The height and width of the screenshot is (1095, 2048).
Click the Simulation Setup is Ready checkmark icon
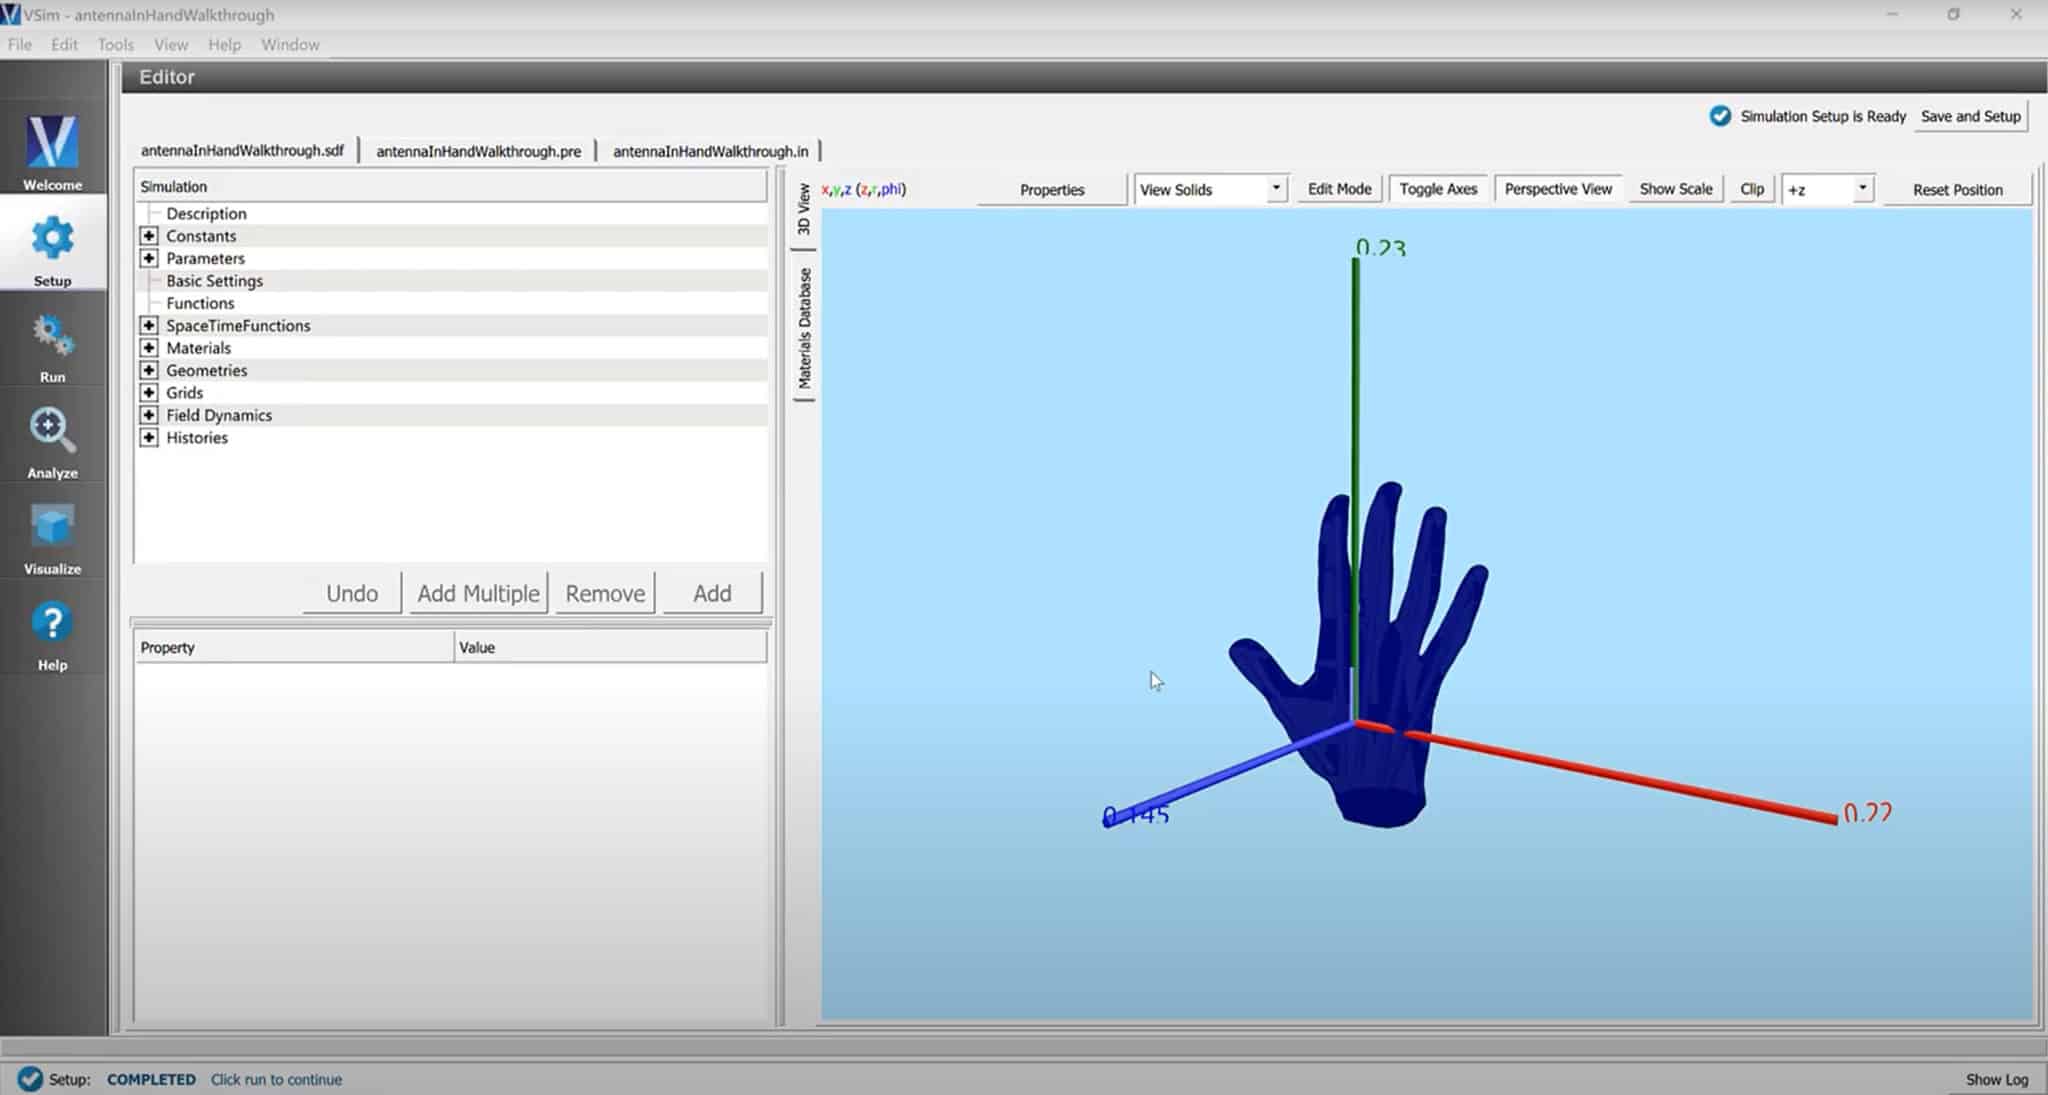1720,116
